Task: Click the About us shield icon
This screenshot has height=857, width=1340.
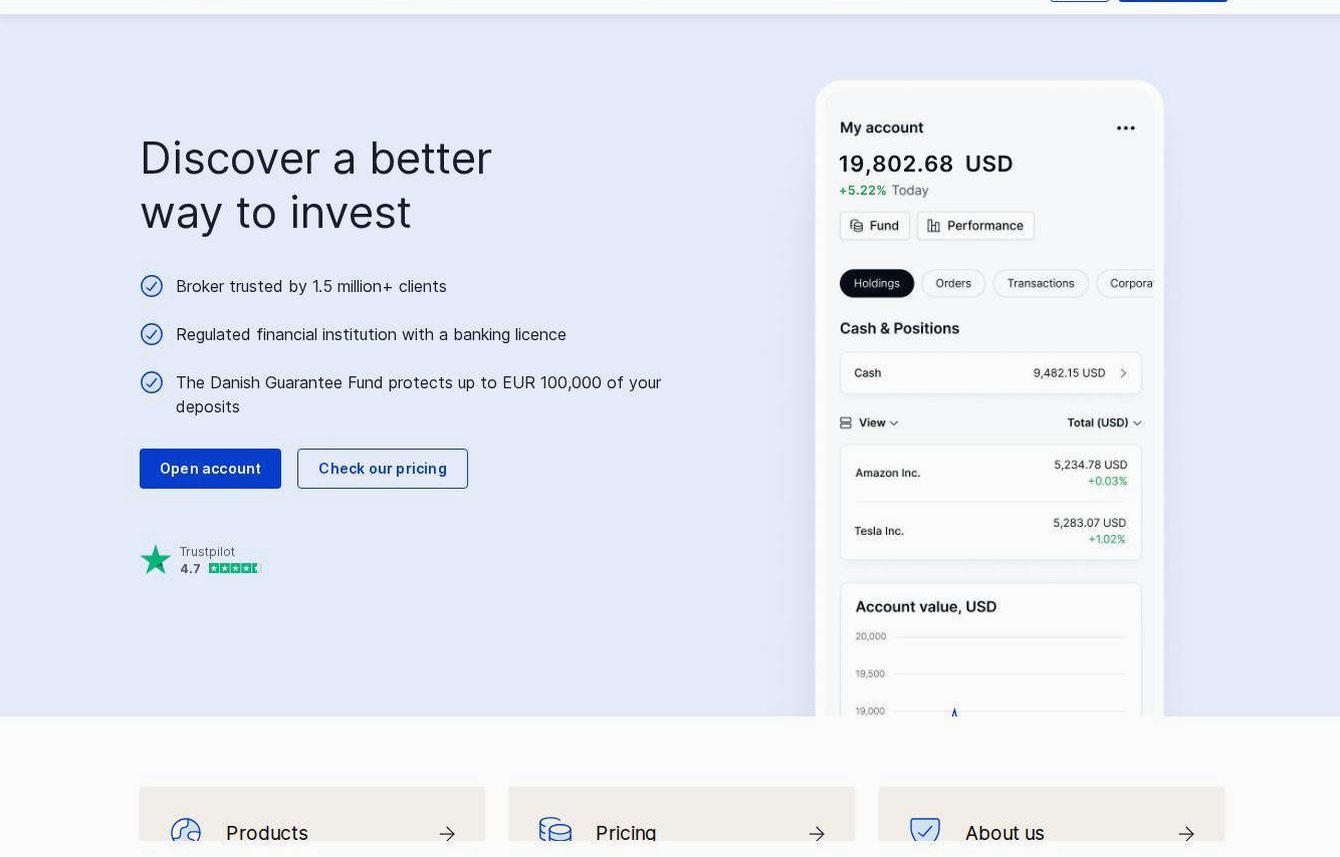Action: coord(925,831)
